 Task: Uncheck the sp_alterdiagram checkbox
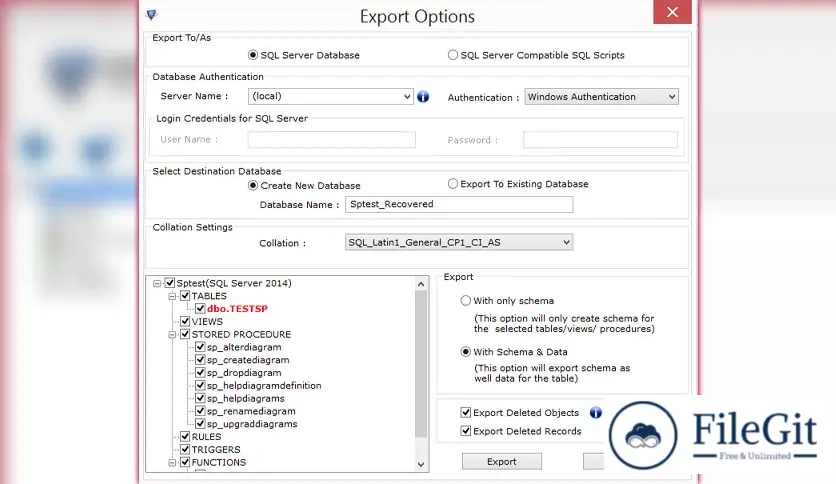(x=200, y=347)
